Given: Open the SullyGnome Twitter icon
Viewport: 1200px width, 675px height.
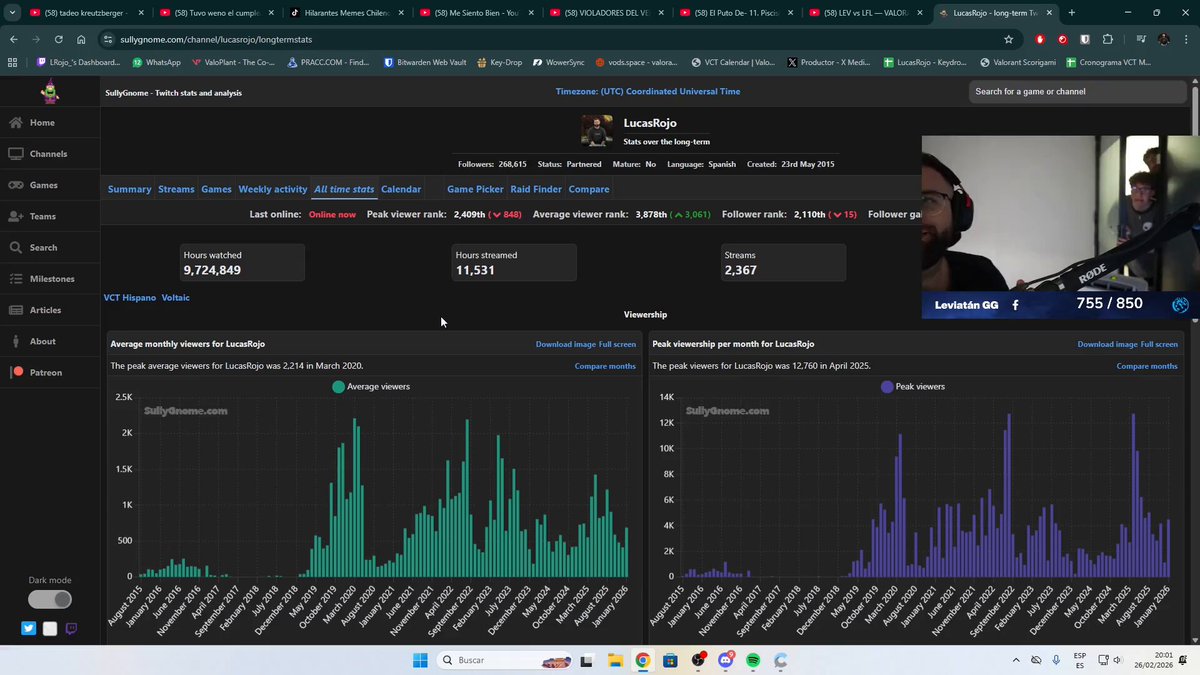Looking at the screenshot, I should pyautogui.click(x=28, y=629).
